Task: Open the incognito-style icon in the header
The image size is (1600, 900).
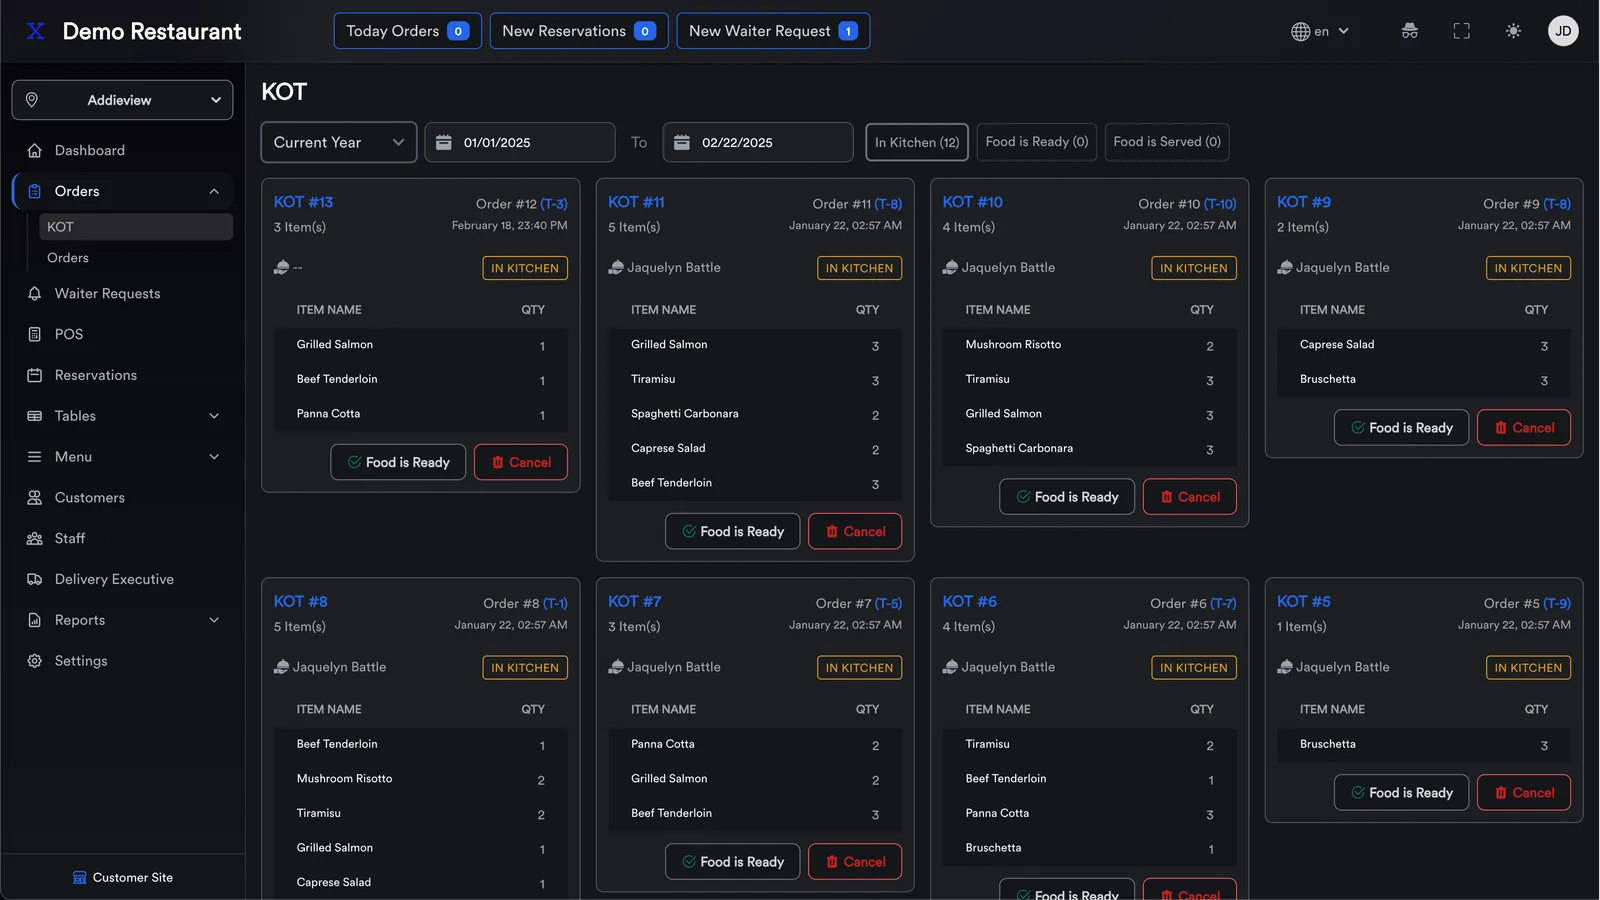Action: (1409, 31)
